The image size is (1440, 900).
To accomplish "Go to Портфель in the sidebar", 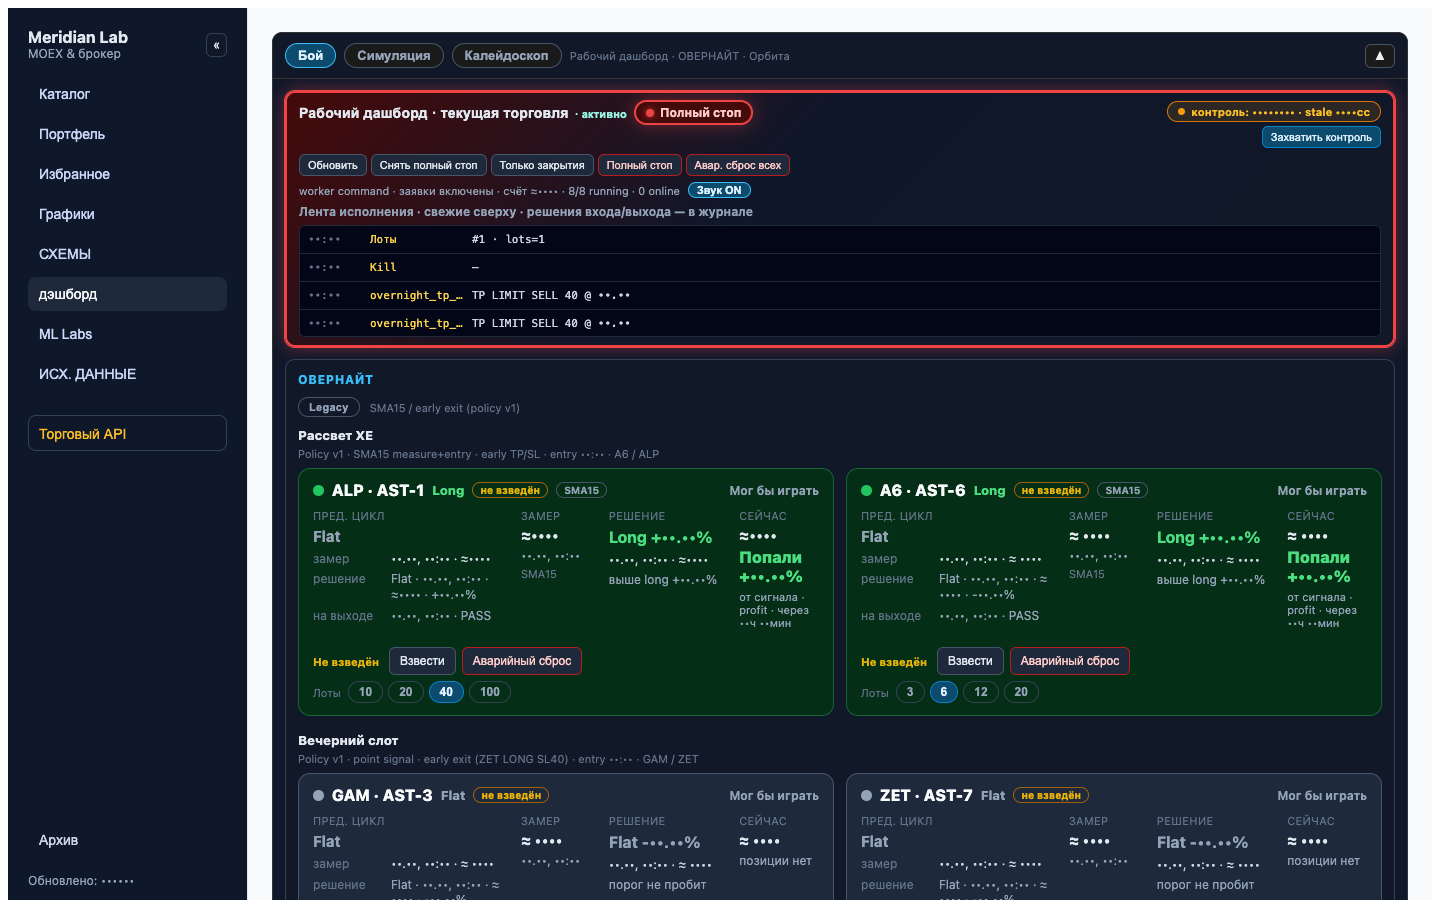I will click(x=127, y=134).
